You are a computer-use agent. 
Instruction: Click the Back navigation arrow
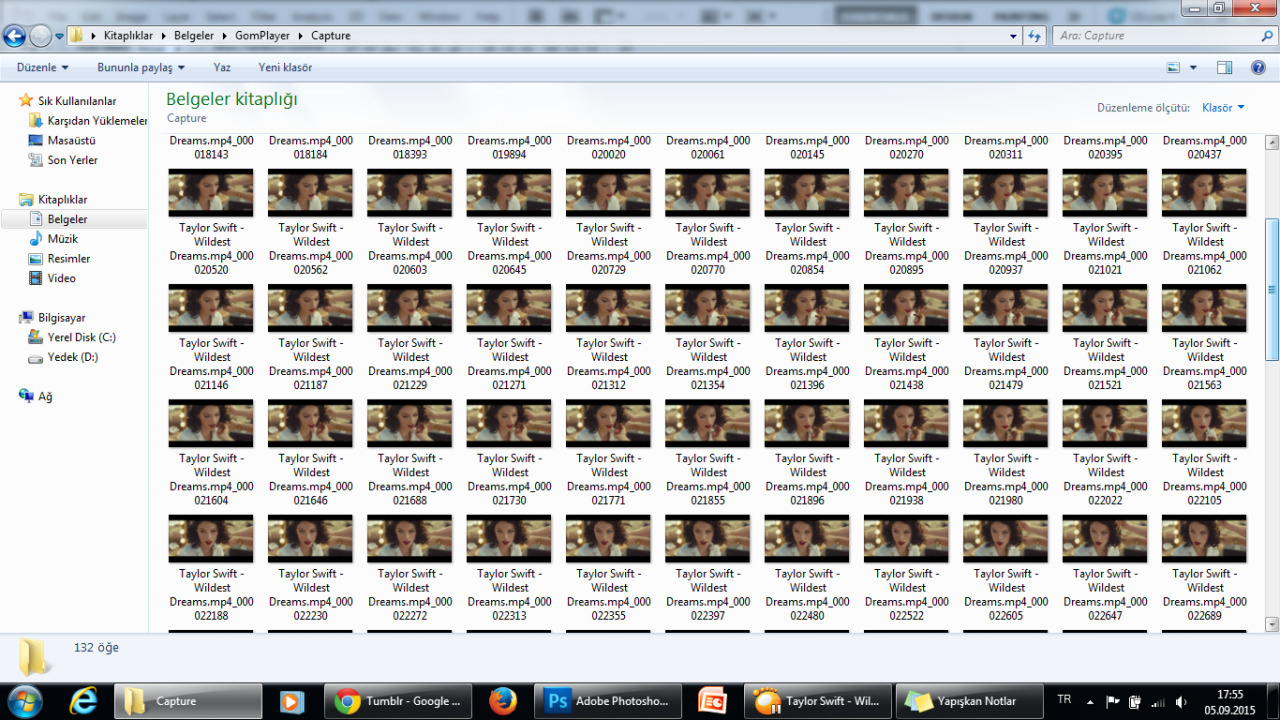point(14,36)
